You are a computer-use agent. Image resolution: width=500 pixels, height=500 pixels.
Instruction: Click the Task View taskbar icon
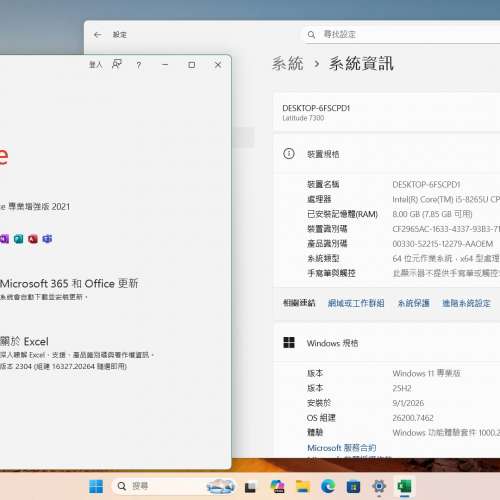tap(250, 487)
